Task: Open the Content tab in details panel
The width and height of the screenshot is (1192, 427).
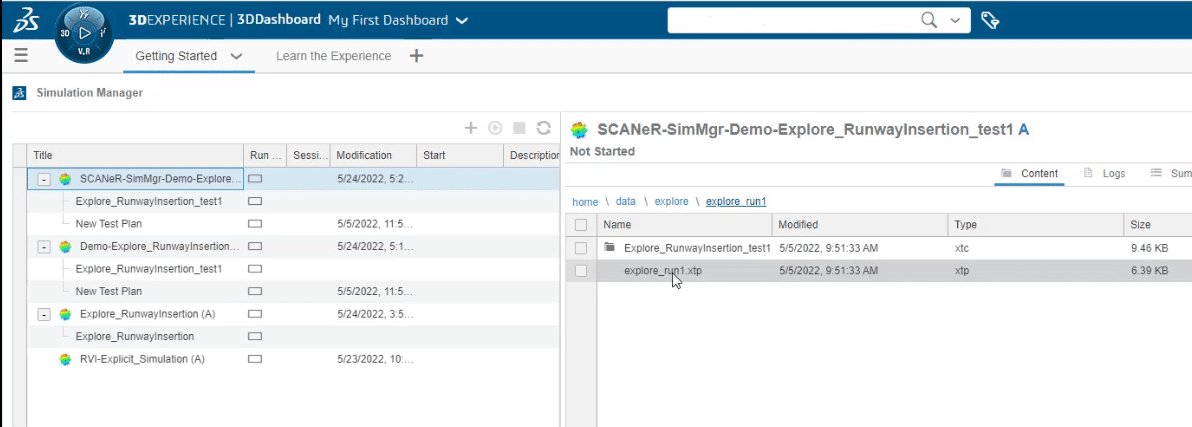Action: click(1029, 173)
